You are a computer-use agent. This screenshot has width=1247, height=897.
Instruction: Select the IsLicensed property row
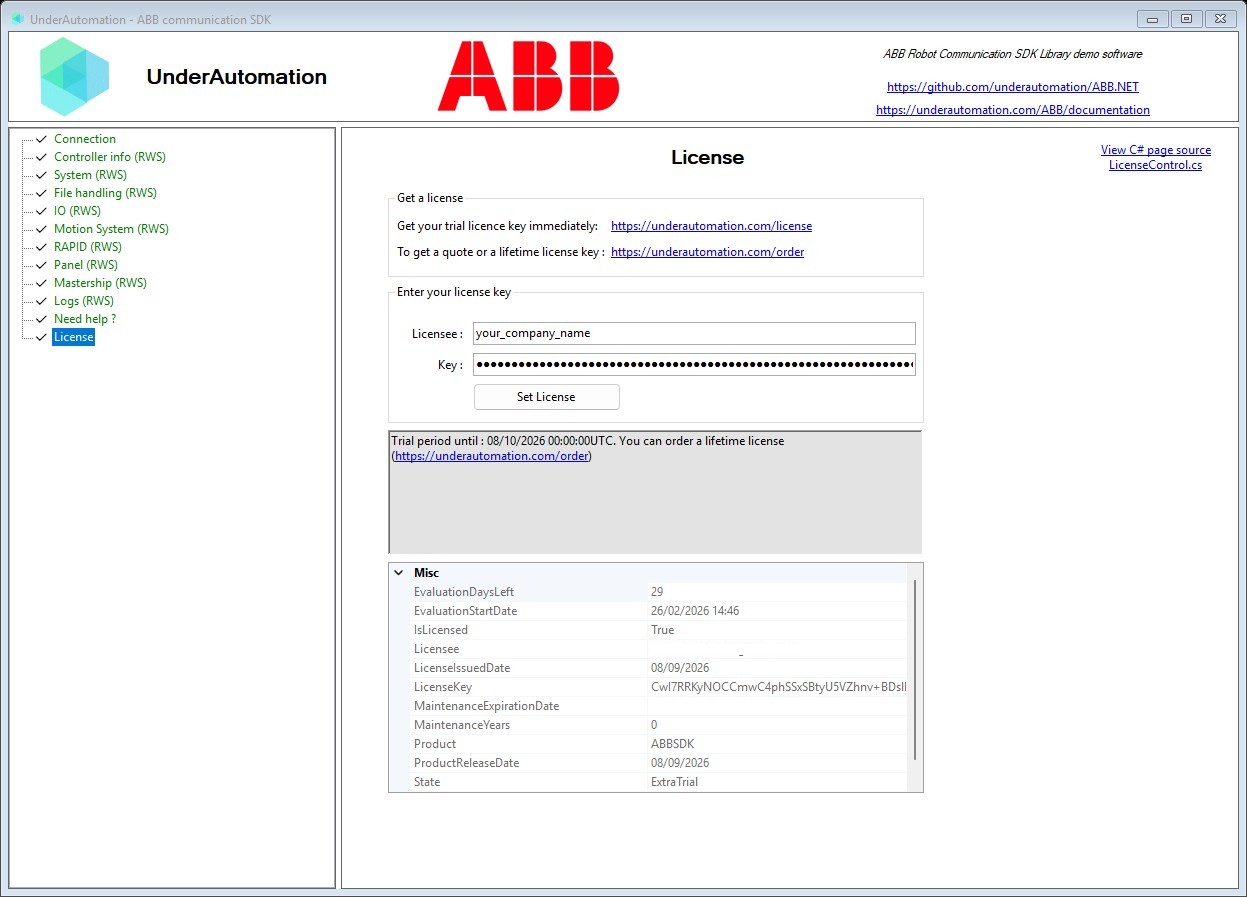[649, 630]
